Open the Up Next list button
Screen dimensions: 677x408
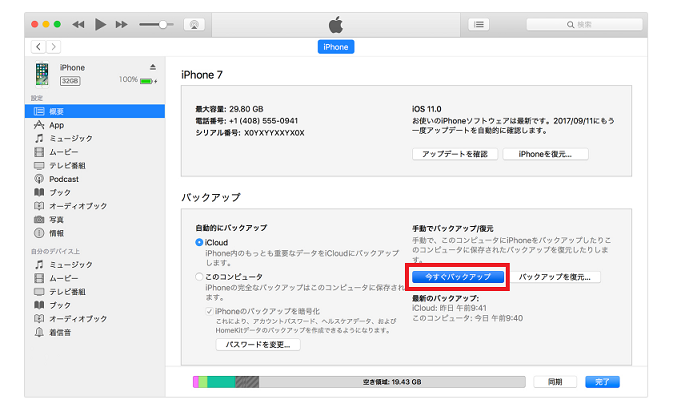[x=479, y=25]
